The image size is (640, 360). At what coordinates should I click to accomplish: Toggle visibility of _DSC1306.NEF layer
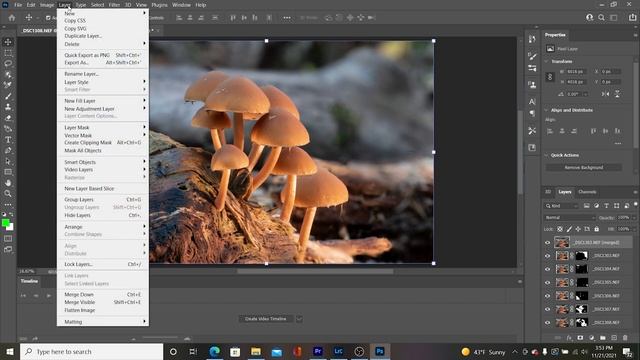(x=548, y=296)
